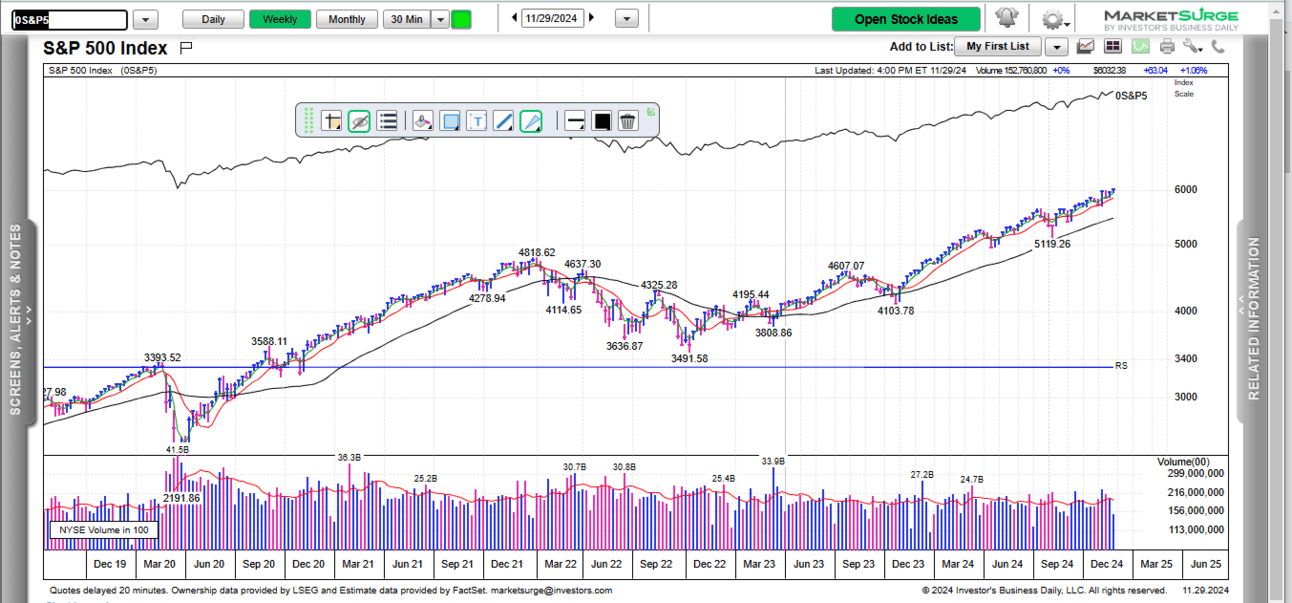This screenshot has width=1292, height=603.
Task: Open line thickness selector
Action: [x=575, y=121]
